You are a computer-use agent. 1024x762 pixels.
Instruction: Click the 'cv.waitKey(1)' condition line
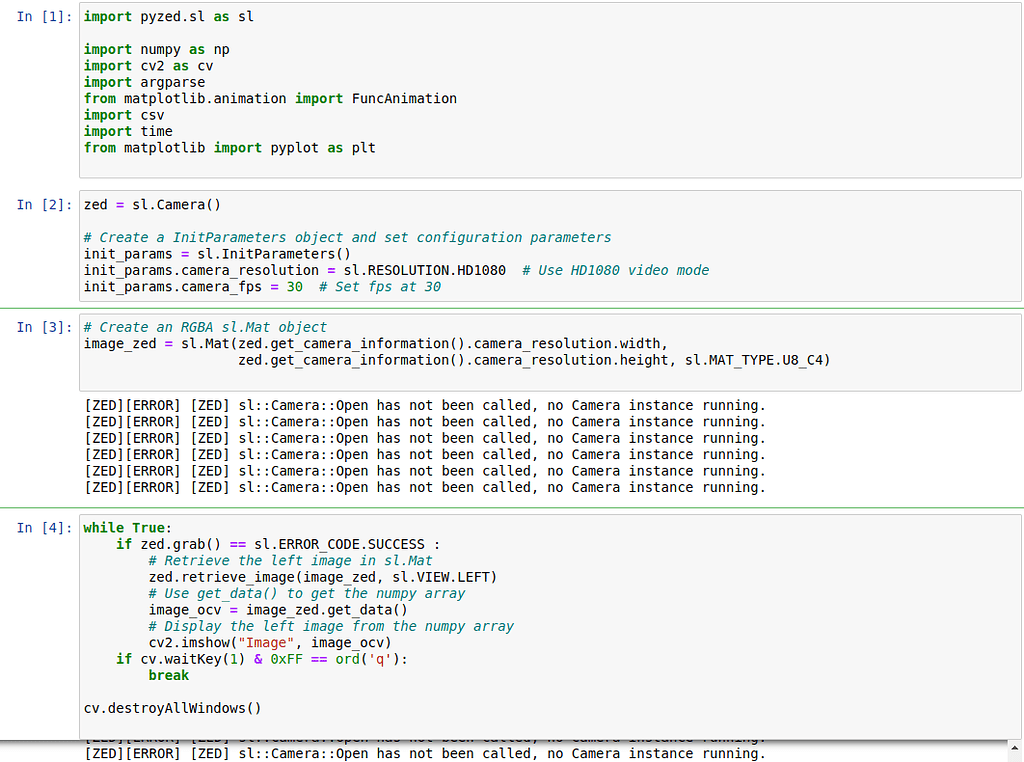click(x=262, y=659)
